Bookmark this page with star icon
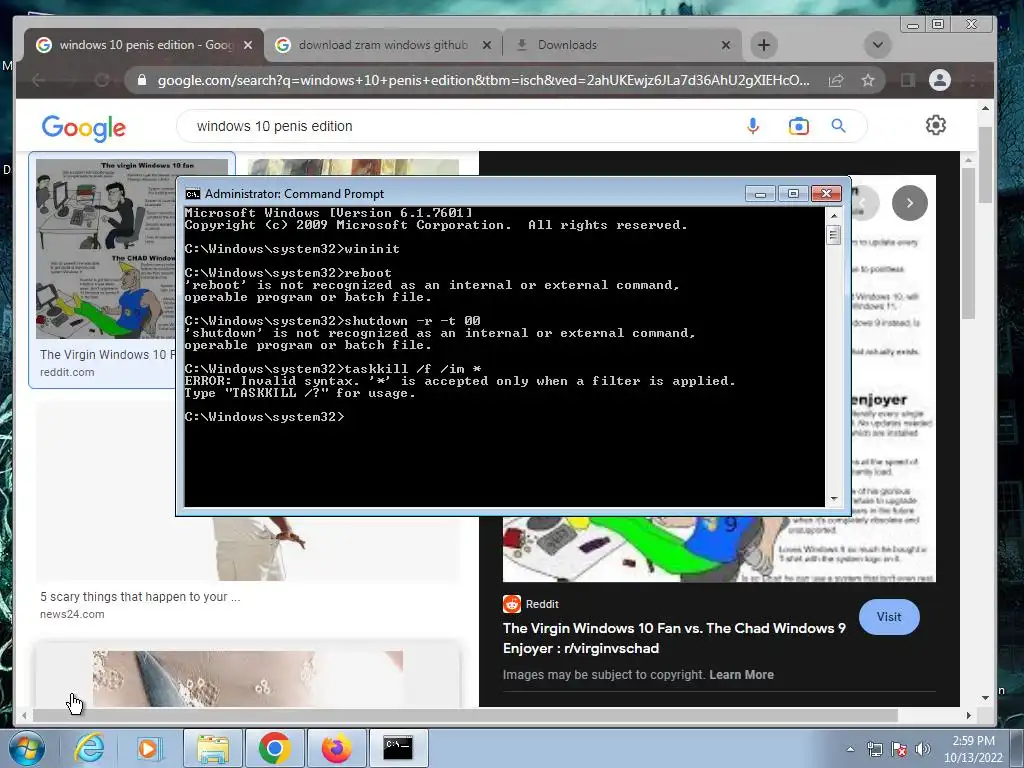 (x=867, y=80)
